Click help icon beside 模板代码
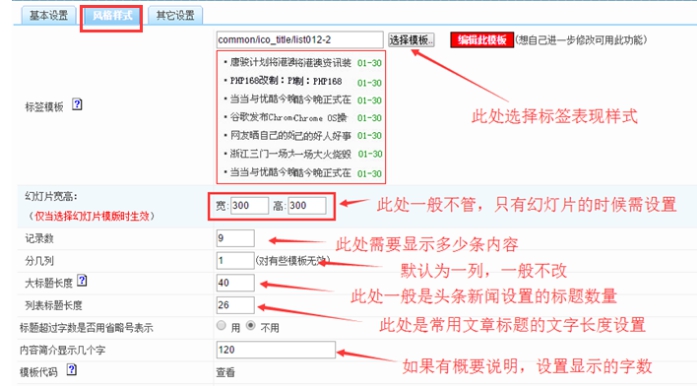This screenshot has height=386, width=697. [x=72, y=370]
